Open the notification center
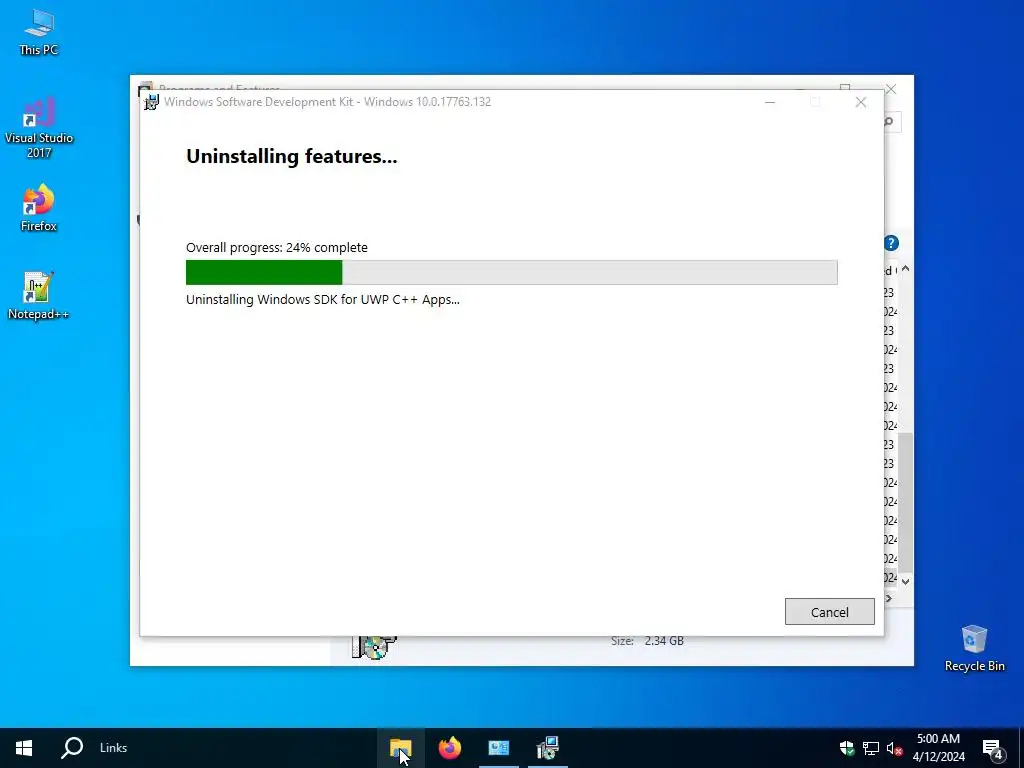 pyautogui.click(x=993, y=749)
